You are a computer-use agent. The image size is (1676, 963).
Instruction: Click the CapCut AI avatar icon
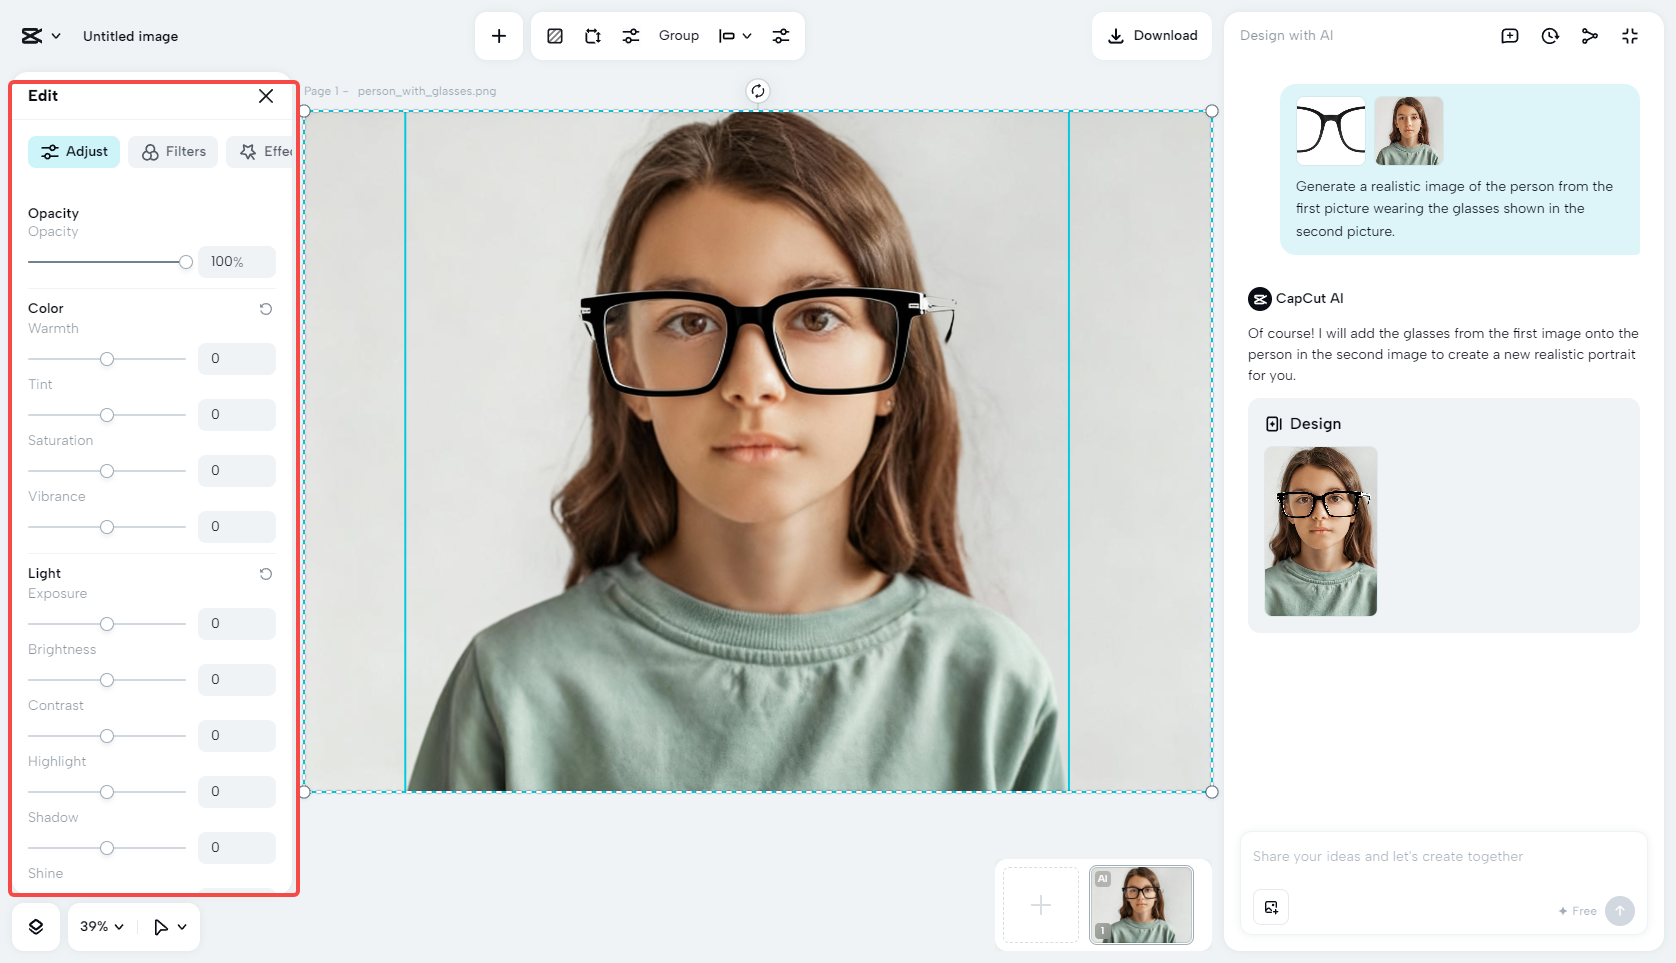pyautogui.click(x=1260, y=299)
